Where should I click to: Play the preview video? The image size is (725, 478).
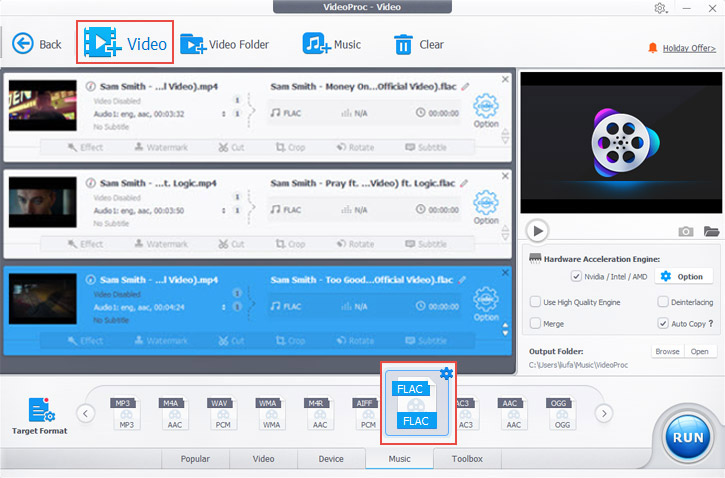(x=537, y=231)
